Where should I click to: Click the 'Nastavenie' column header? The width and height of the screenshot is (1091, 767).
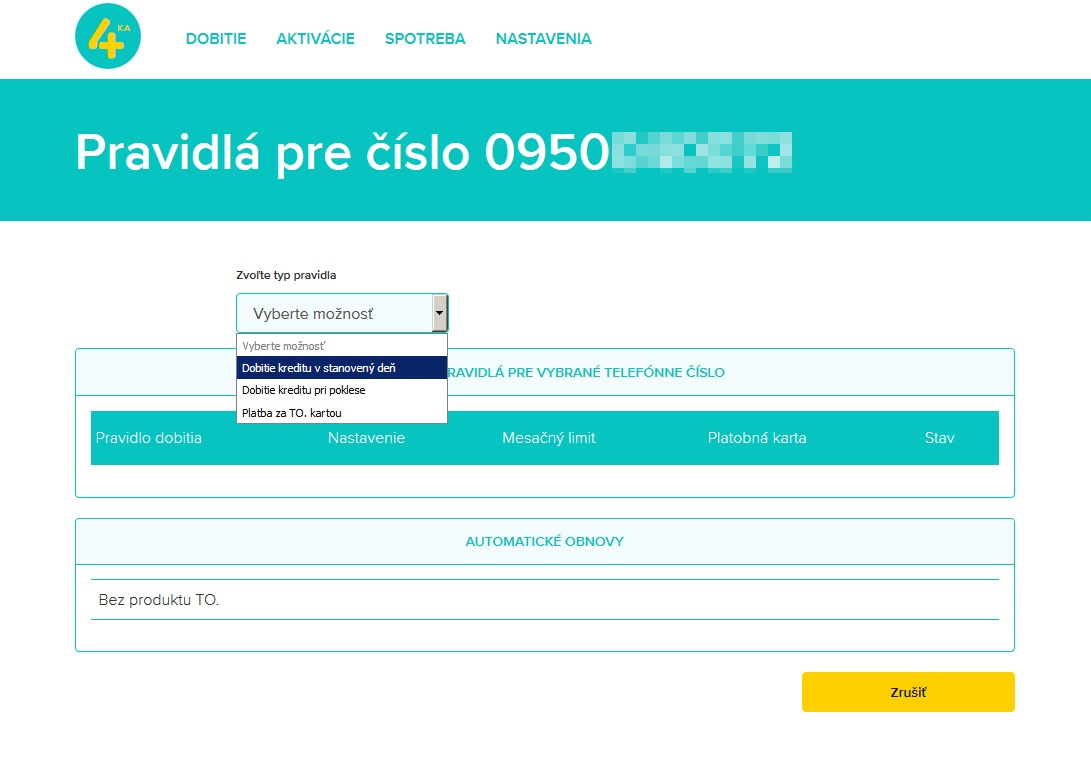(x=366, y=438)
